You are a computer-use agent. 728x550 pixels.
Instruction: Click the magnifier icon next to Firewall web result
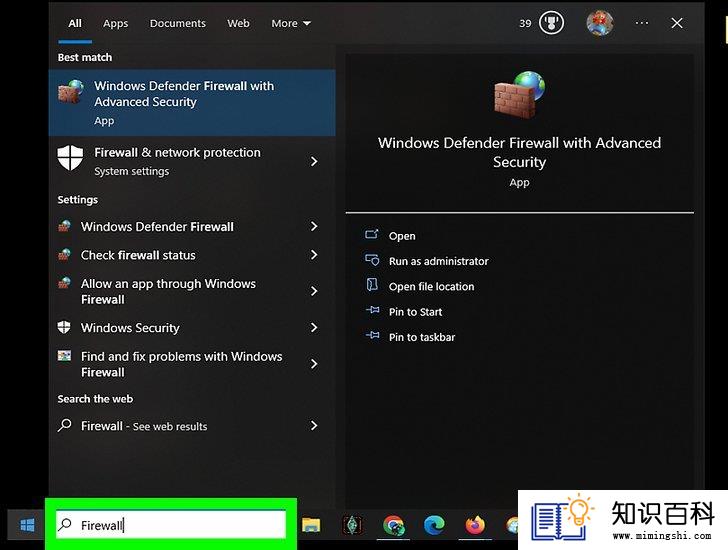[65, 425]
